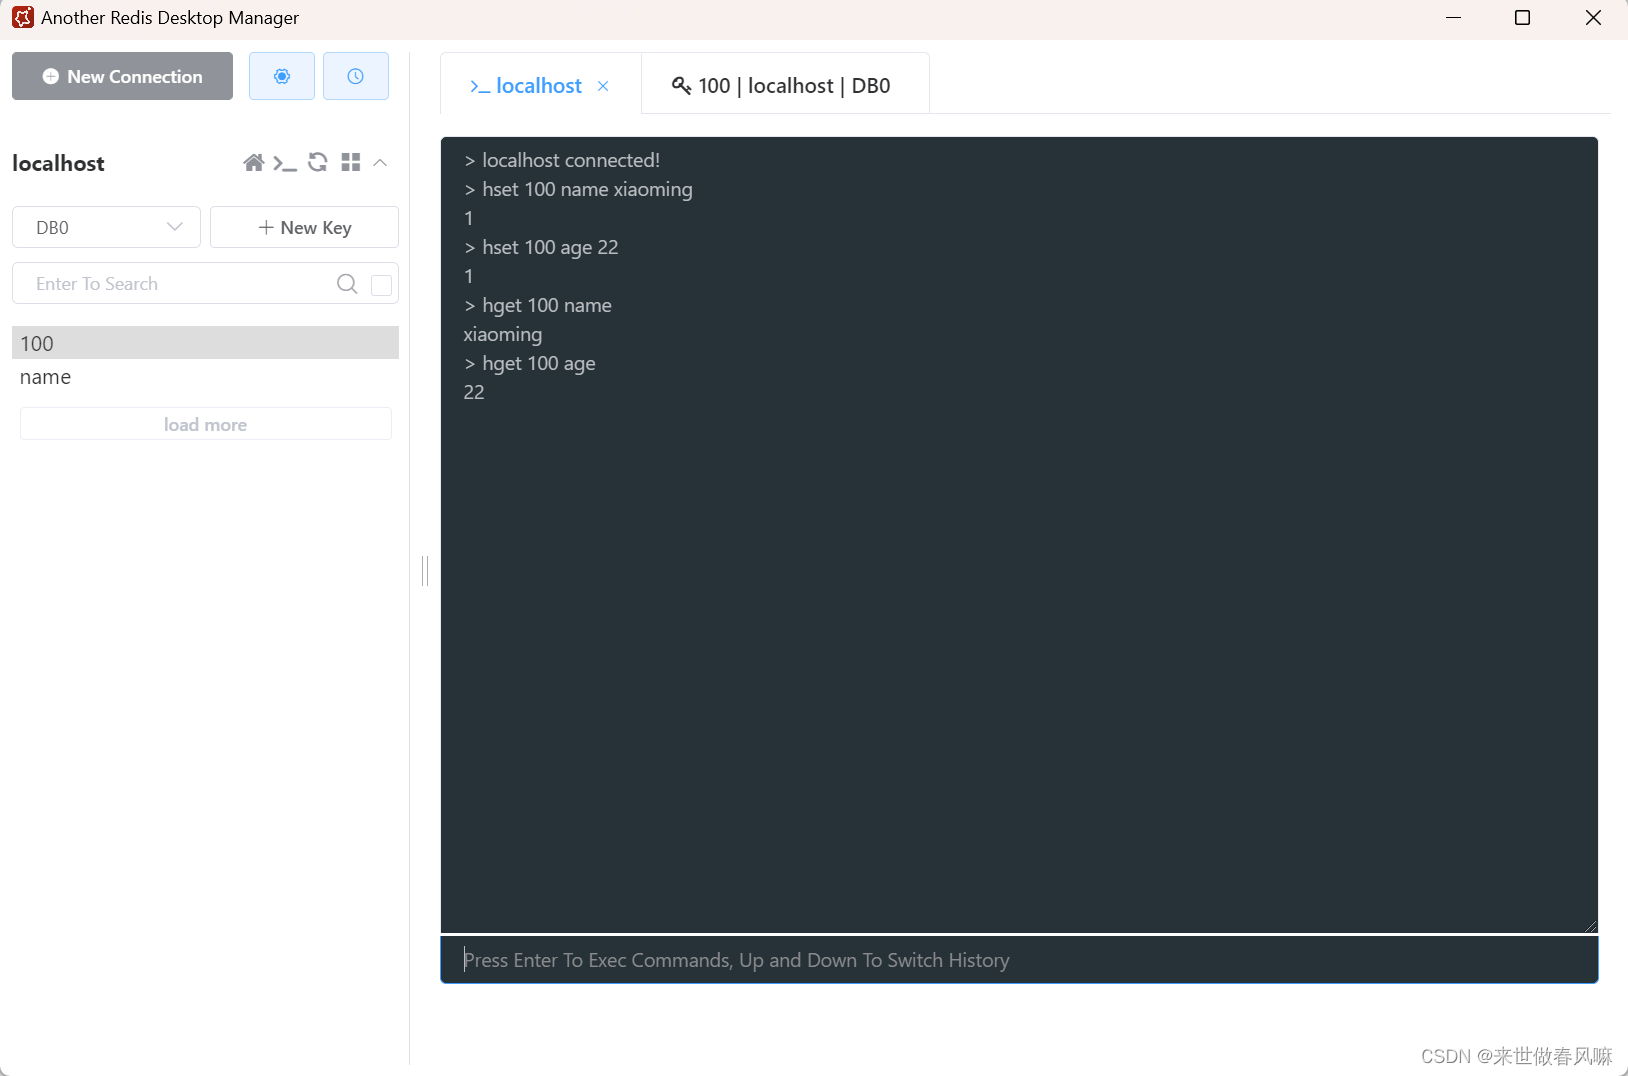Collapse the localhost connection chevron
The width and height of the screenshot is (1628, 1076).
380,162
